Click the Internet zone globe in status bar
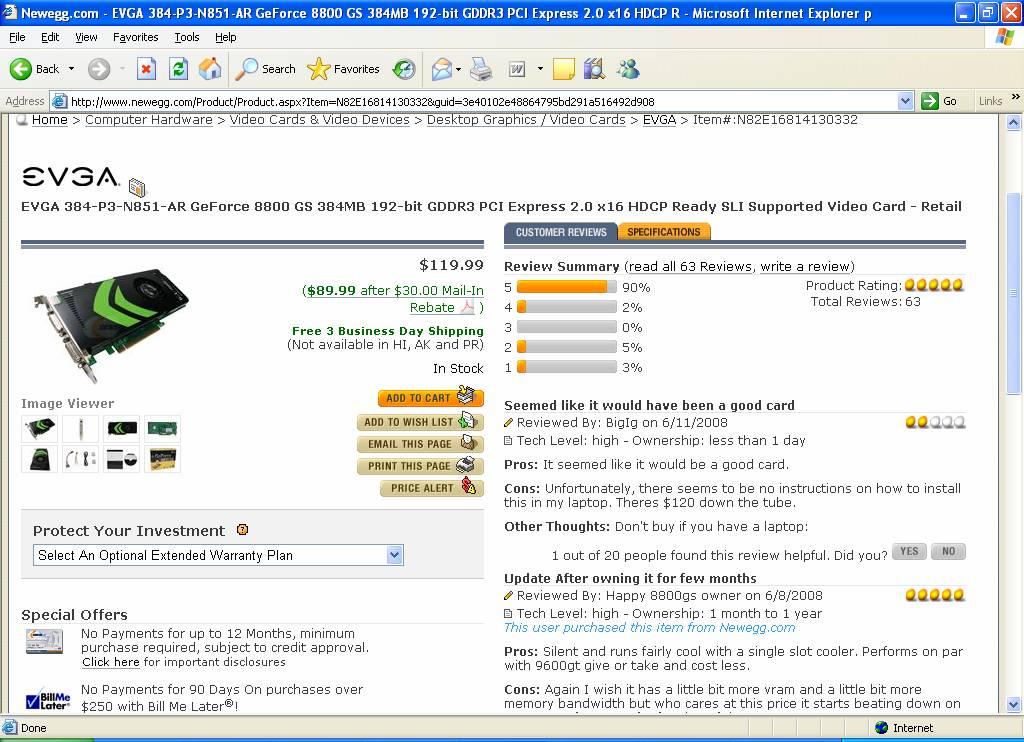 pos(882,728)
